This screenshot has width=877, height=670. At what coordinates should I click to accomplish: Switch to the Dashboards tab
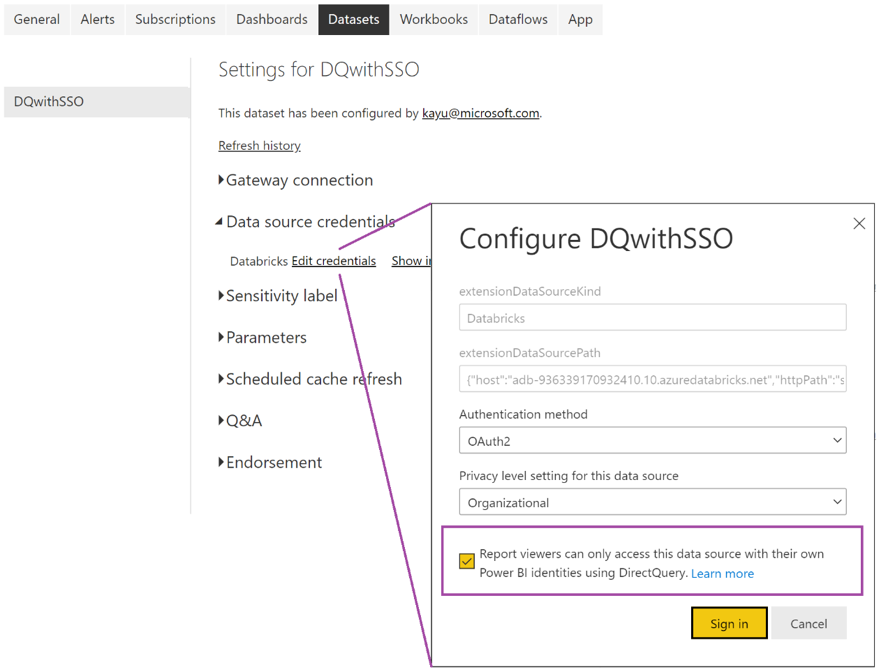270,19
